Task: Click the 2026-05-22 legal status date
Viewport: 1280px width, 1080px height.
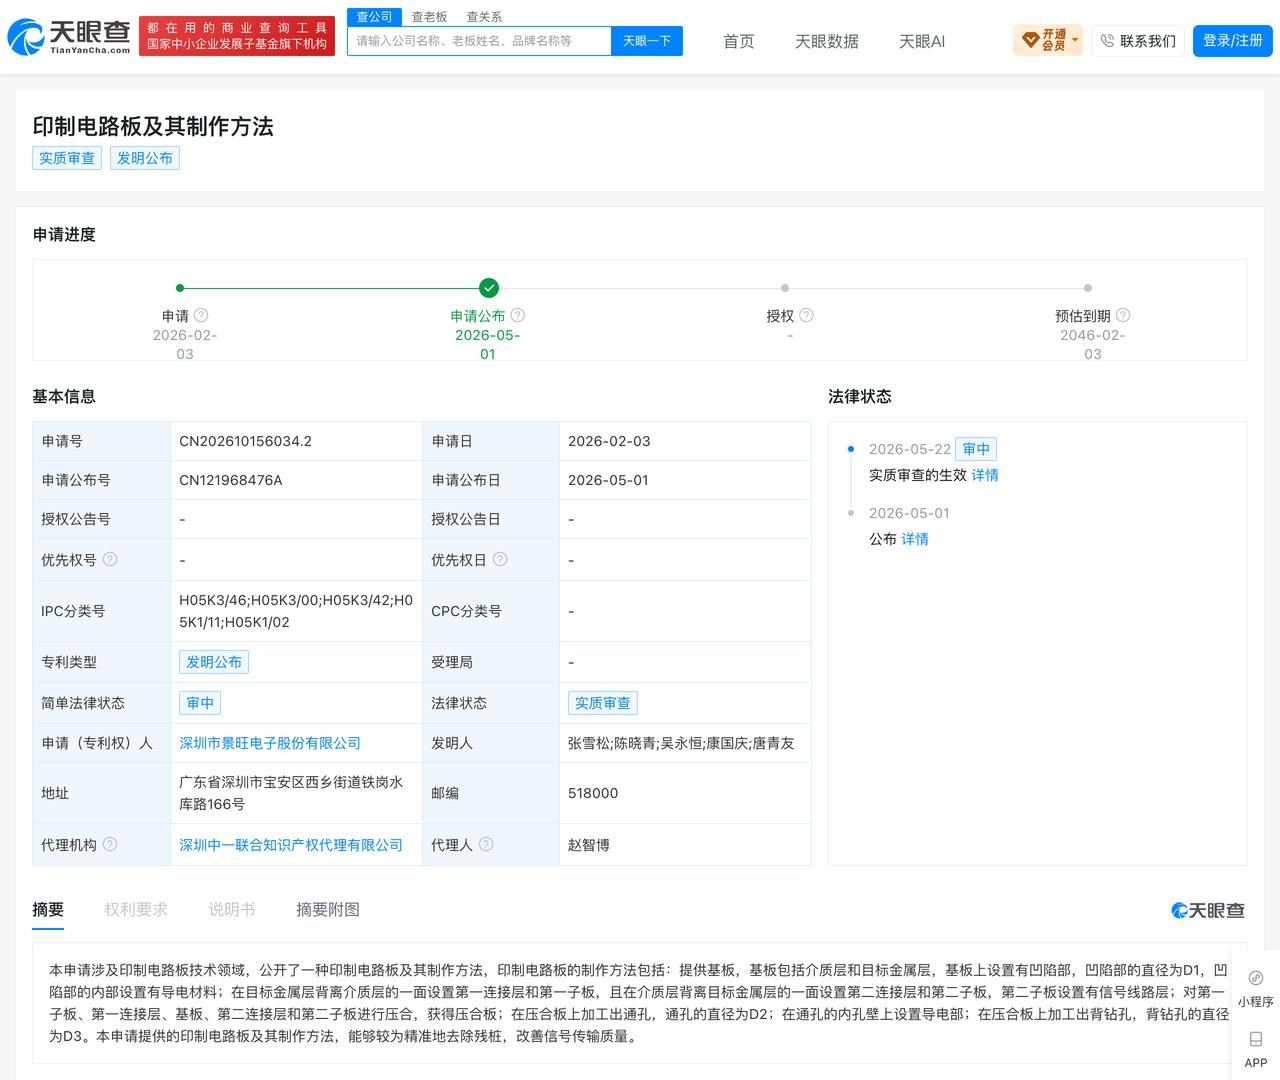Action: tap(910, 449)
